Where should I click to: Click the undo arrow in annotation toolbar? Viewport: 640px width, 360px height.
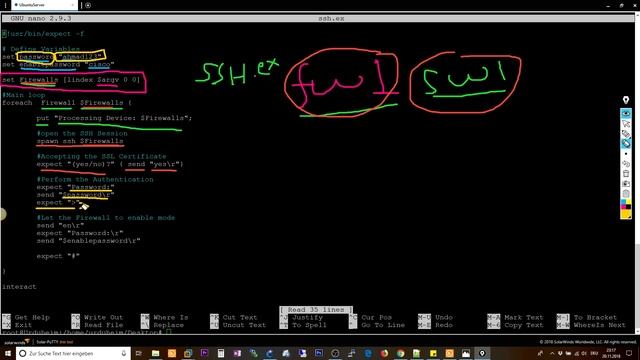626,164
